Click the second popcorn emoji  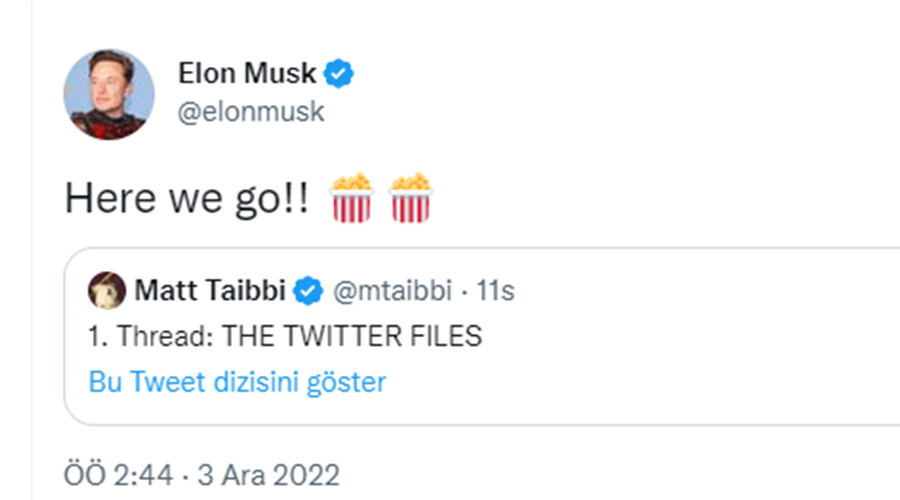(x=410, y=197)
